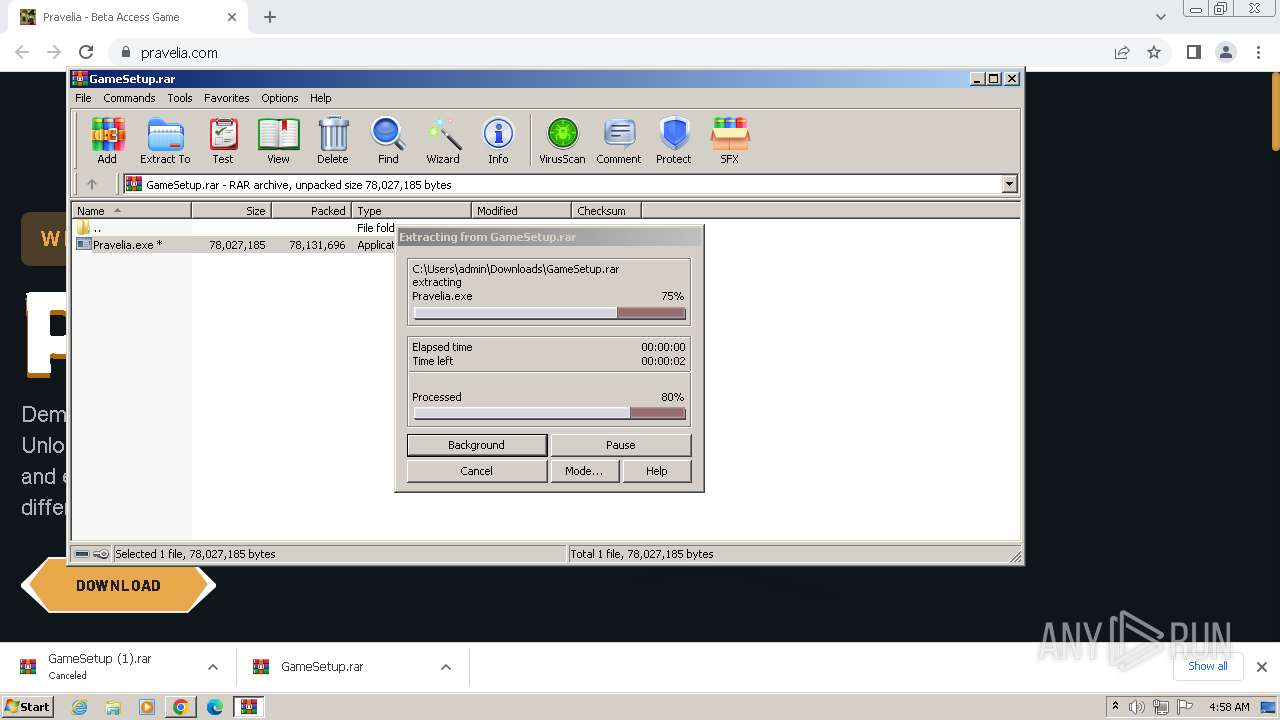Show hidden system tray icons
Viewport: 1280px width, 720px height.
[1116, 706]
